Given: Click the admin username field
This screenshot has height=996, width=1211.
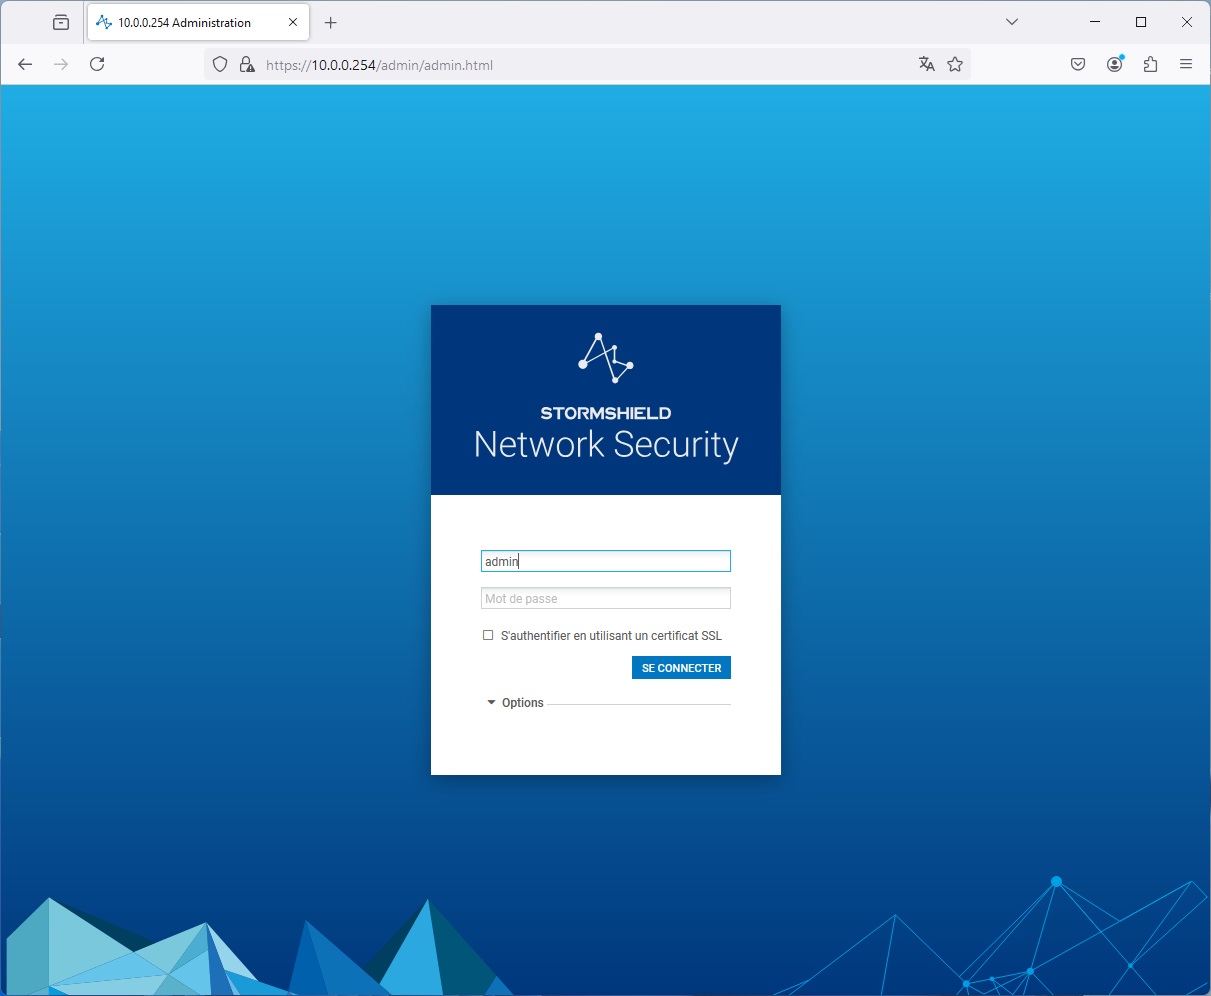Looking at the screenshot, I should (x=606, y=561).
